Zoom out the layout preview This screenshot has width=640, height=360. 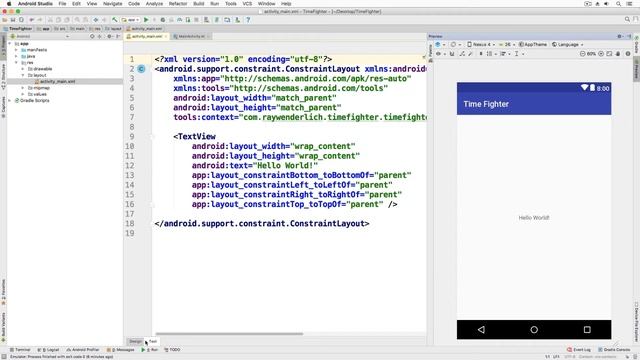583,53
